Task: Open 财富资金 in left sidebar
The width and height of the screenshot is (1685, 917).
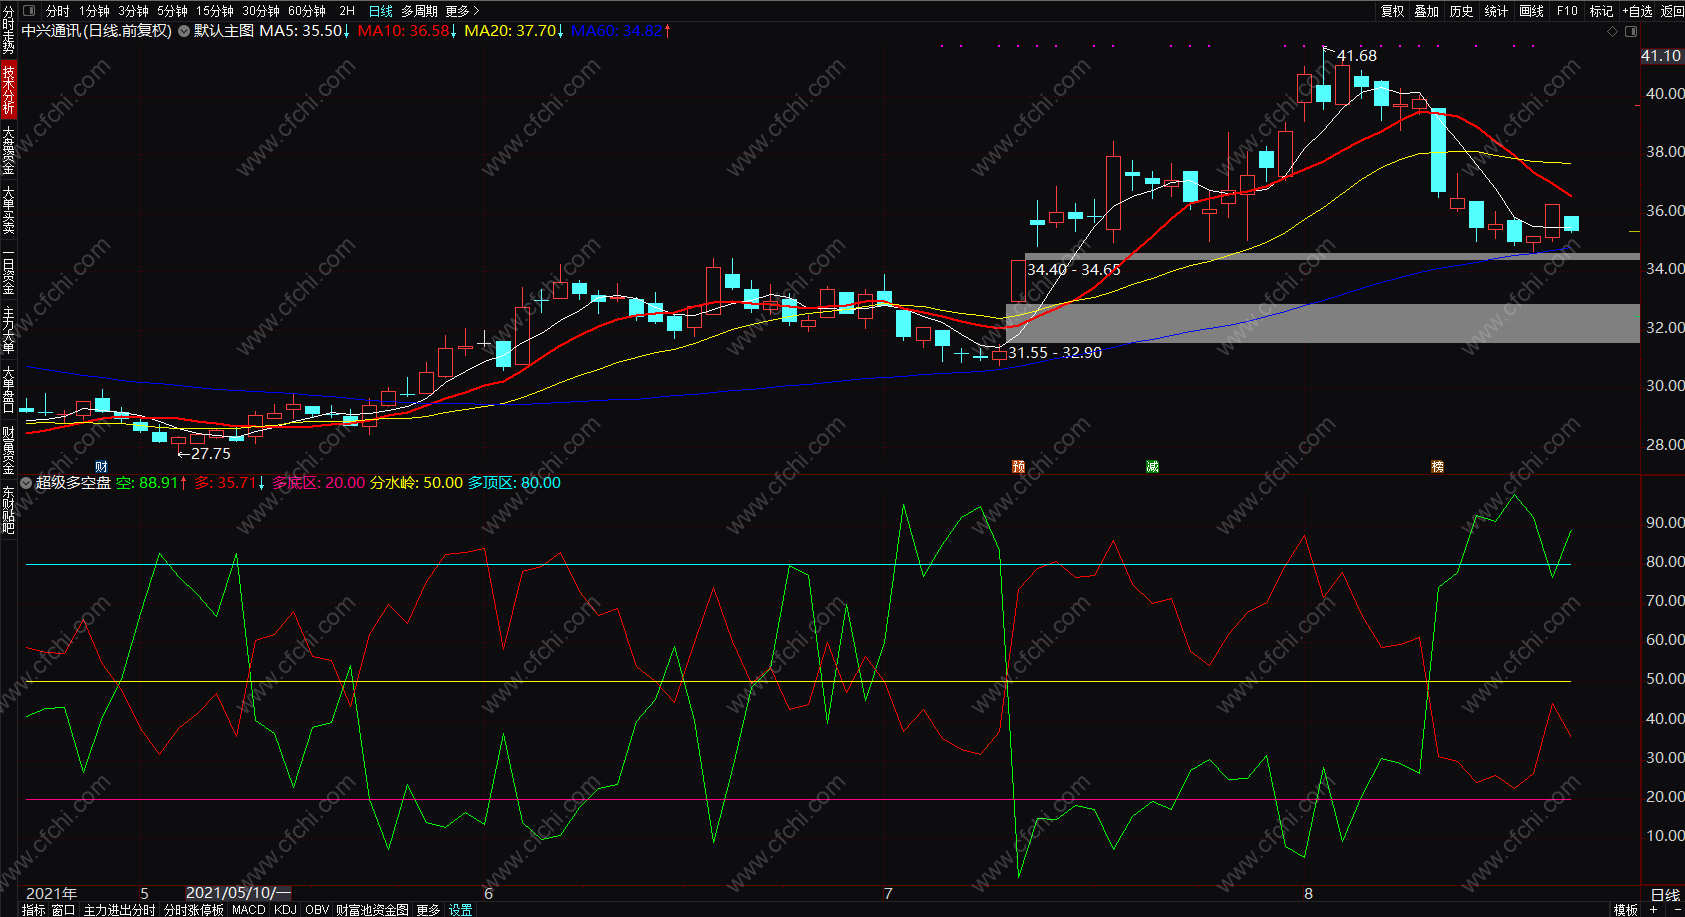Action: [8, 450]
